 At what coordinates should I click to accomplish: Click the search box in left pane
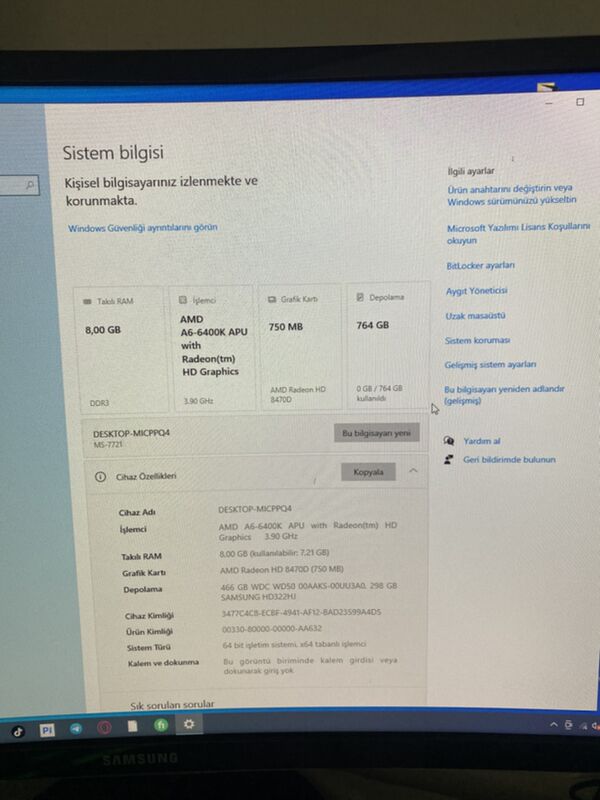19,185
